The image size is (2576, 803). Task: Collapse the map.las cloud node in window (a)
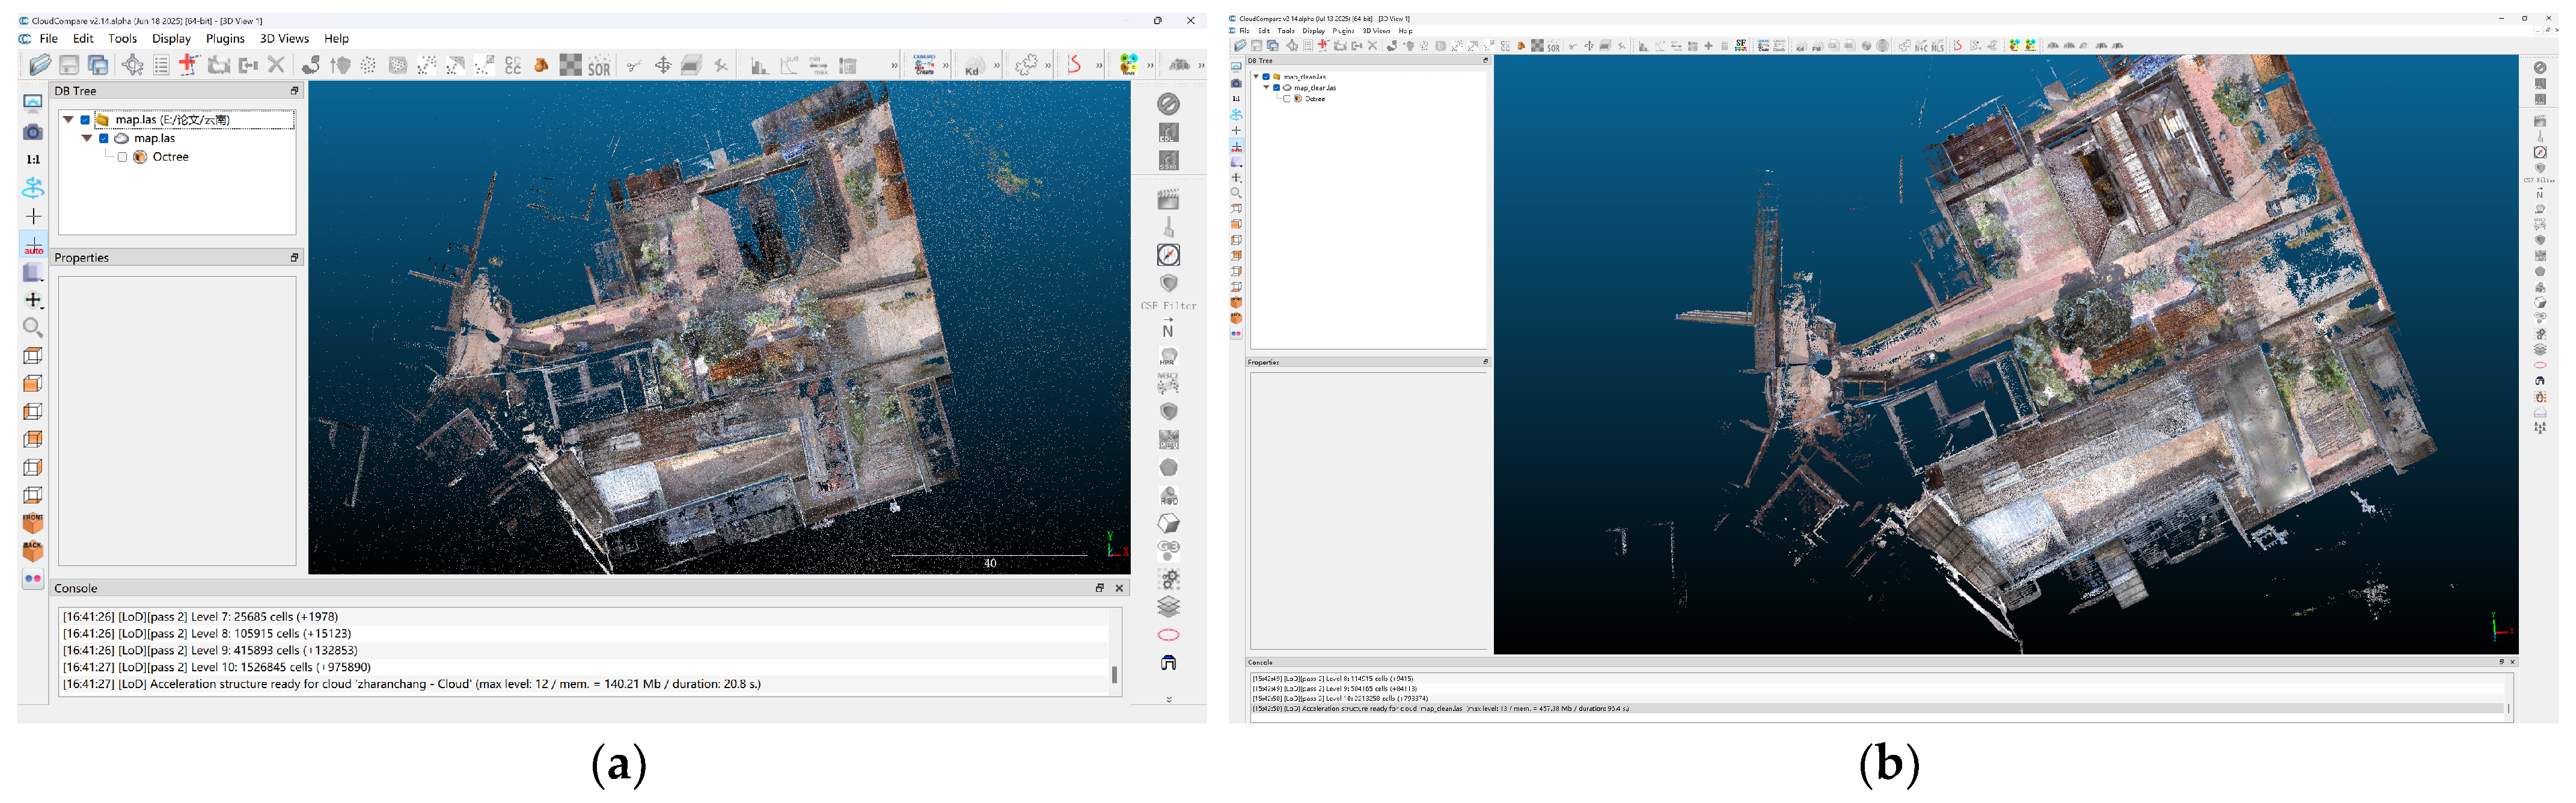[x=87, y=139]
